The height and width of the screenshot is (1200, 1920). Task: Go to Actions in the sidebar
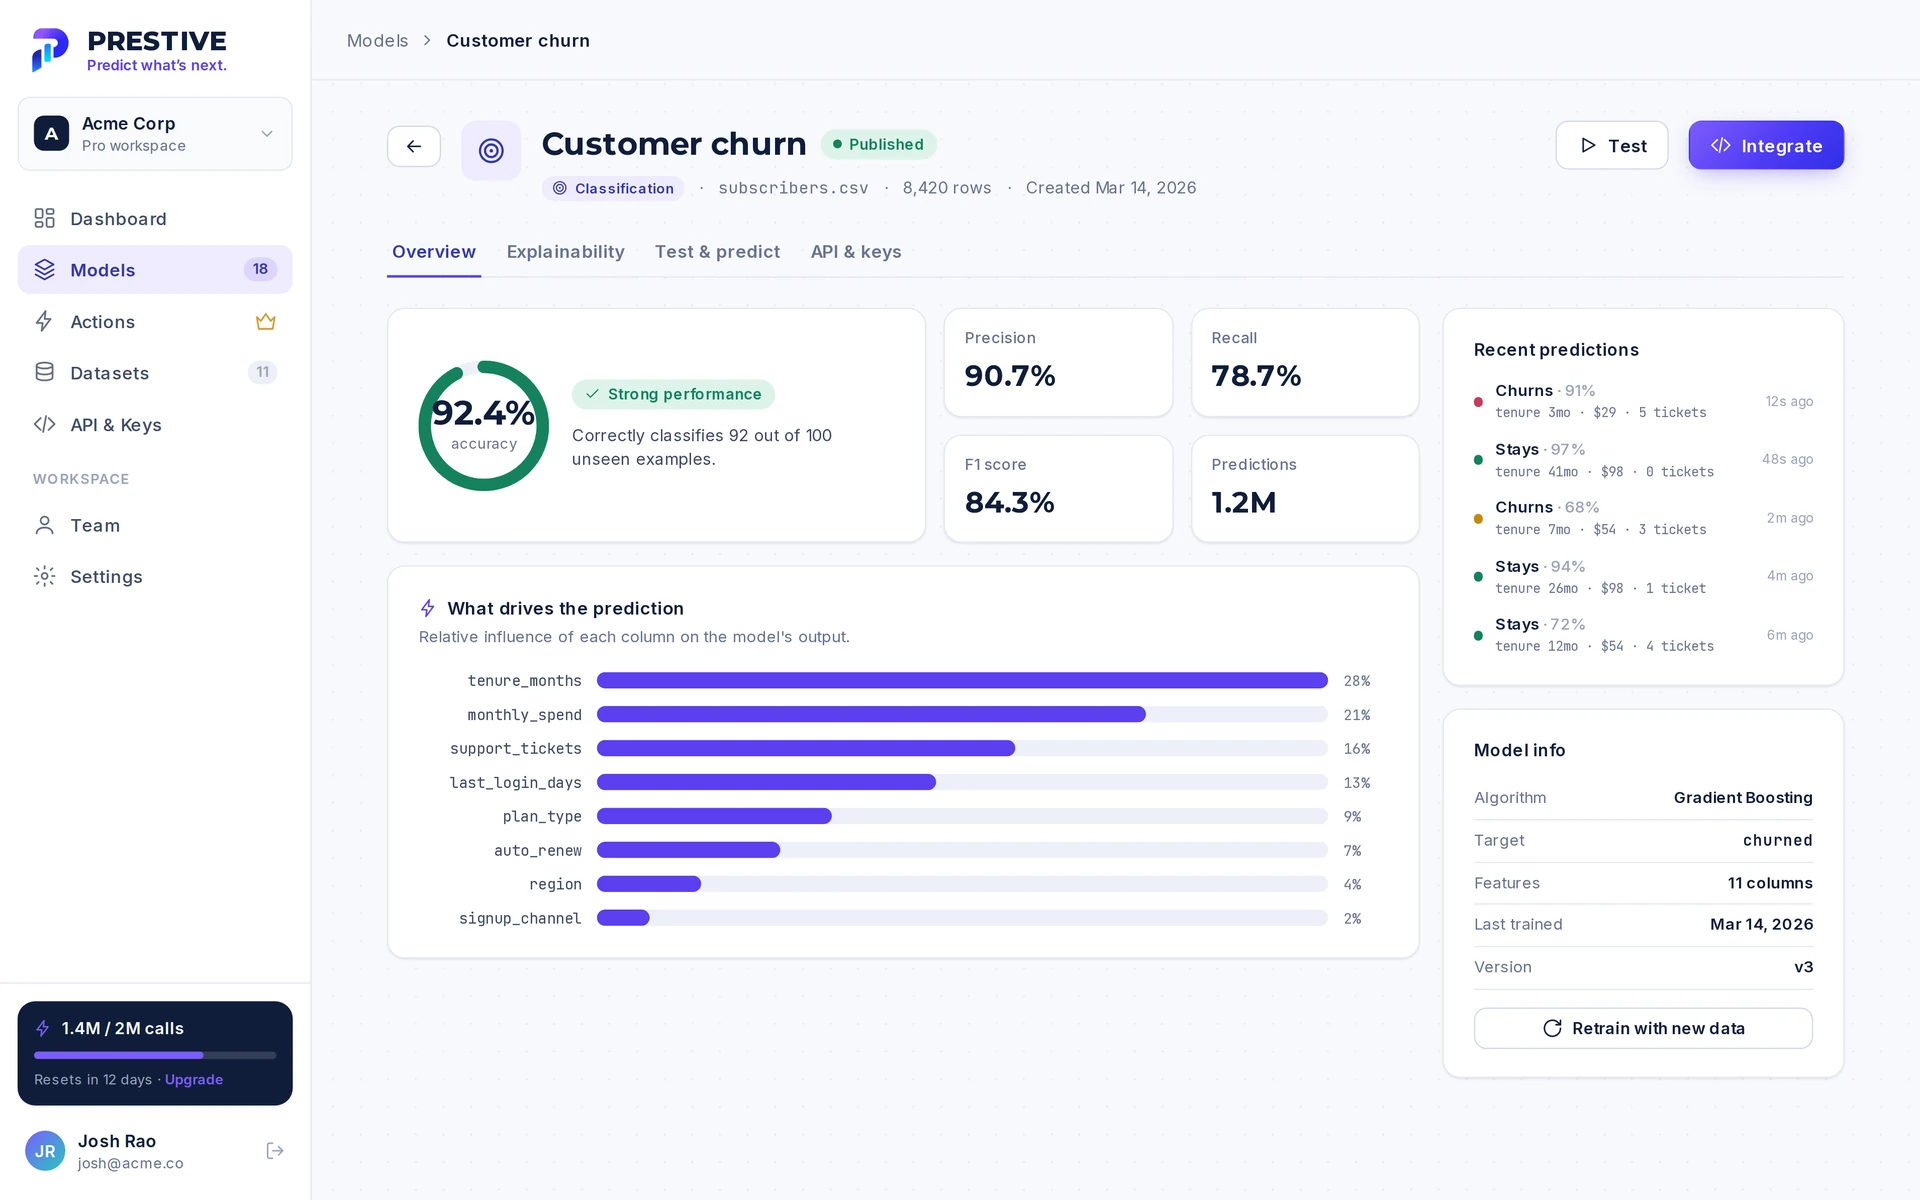[155, 321]
